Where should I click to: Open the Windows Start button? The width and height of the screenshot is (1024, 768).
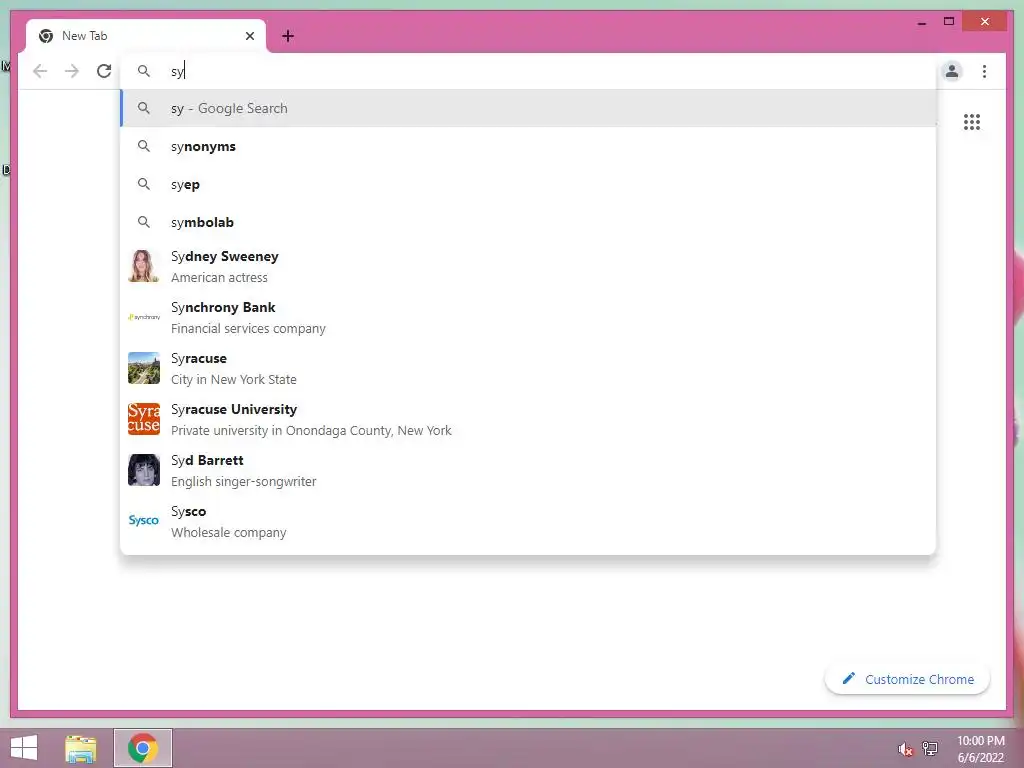pyautogui.click(x=24, y=748)
